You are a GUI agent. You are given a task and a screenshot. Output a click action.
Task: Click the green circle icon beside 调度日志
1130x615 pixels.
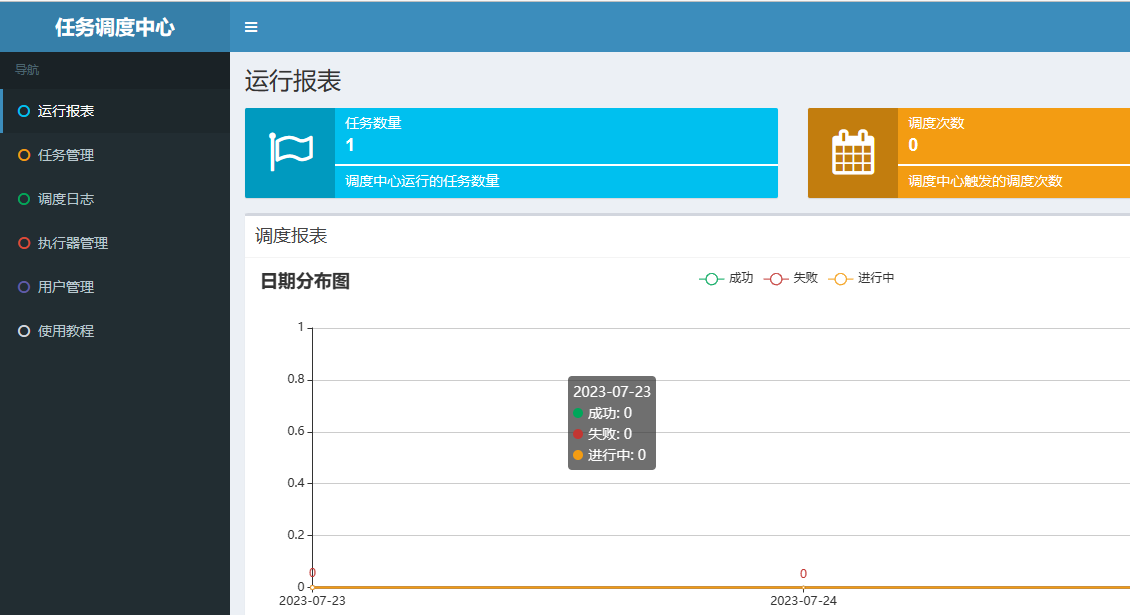point(24,199)
